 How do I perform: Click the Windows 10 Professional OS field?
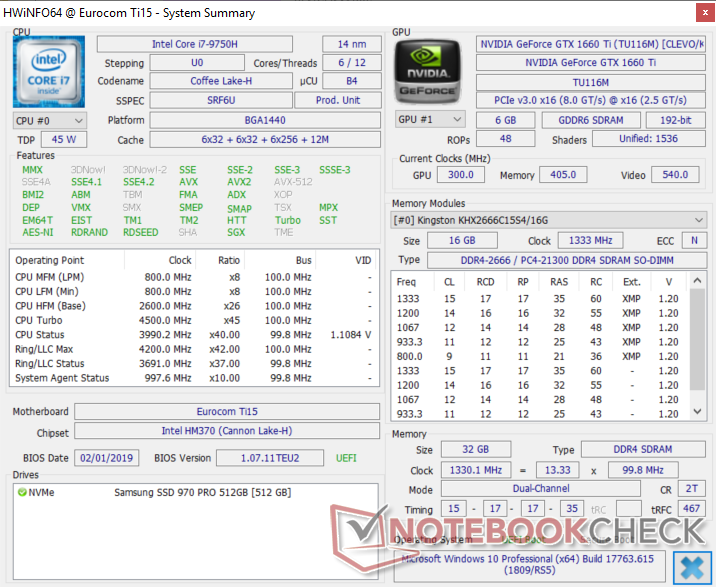[x=529, y=565]
